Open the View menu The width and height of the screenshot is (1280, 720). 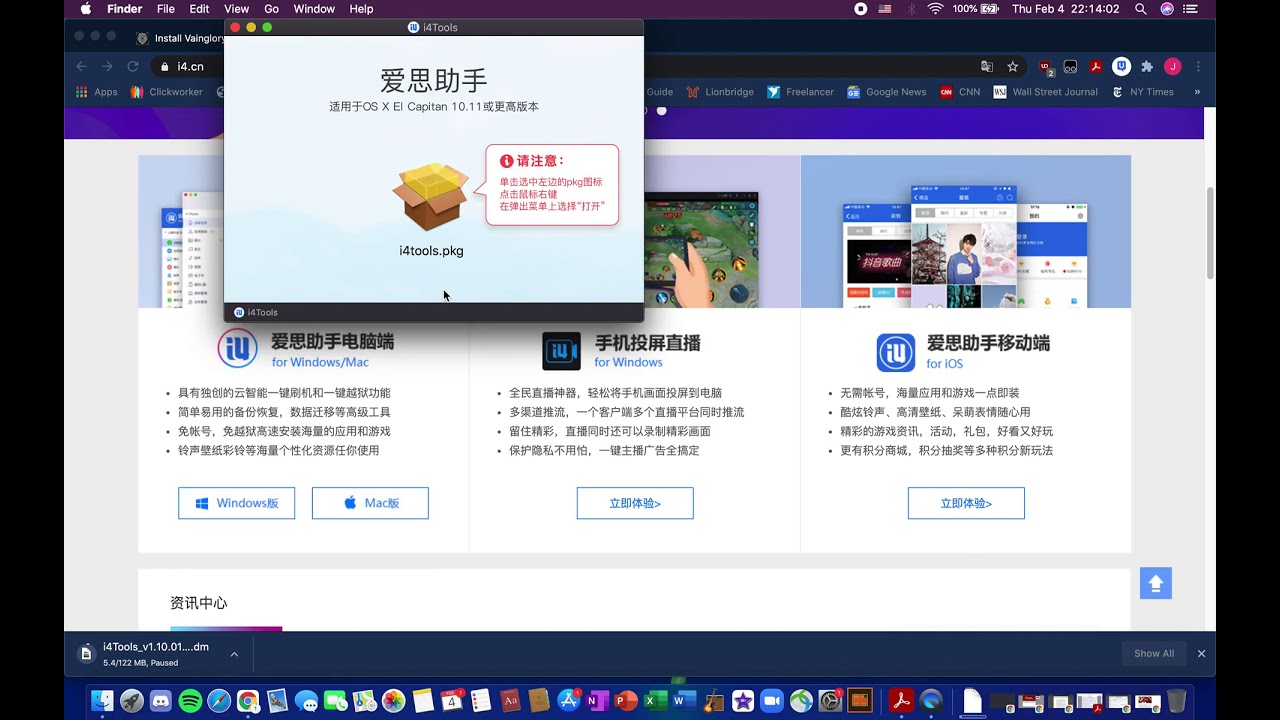coord(237,9)
